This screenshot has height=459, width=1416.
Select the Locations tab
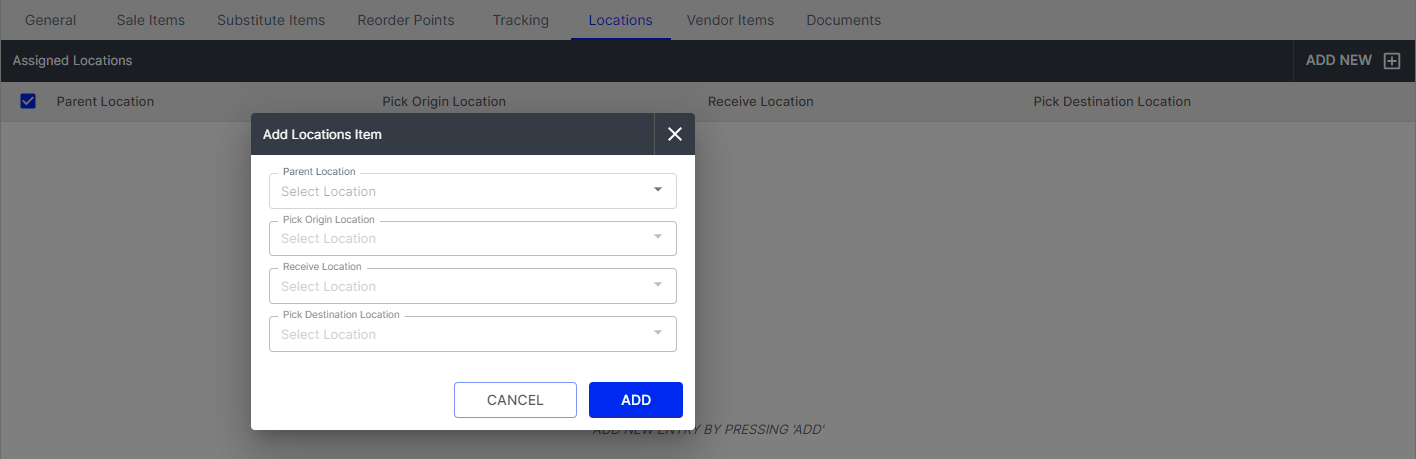[620, 20]
